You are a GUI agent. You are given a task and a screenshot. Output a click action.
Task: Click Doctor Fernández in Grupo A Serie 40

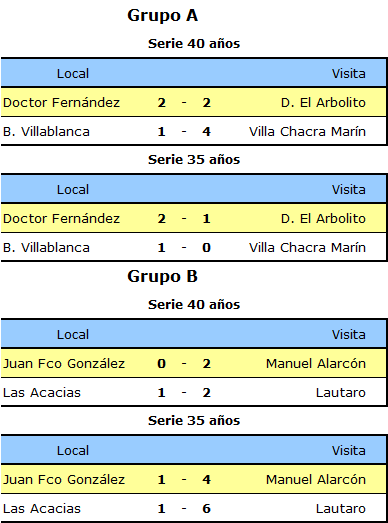click(61, 102)
